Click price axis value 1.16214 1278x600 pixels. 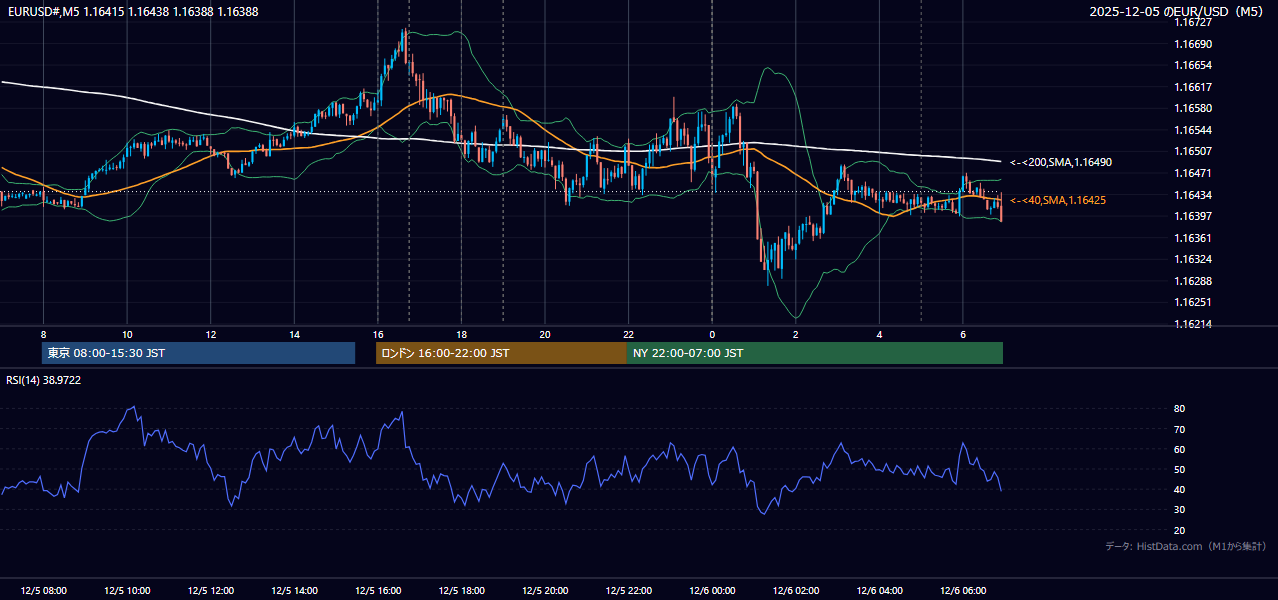tap(1194, 324)
